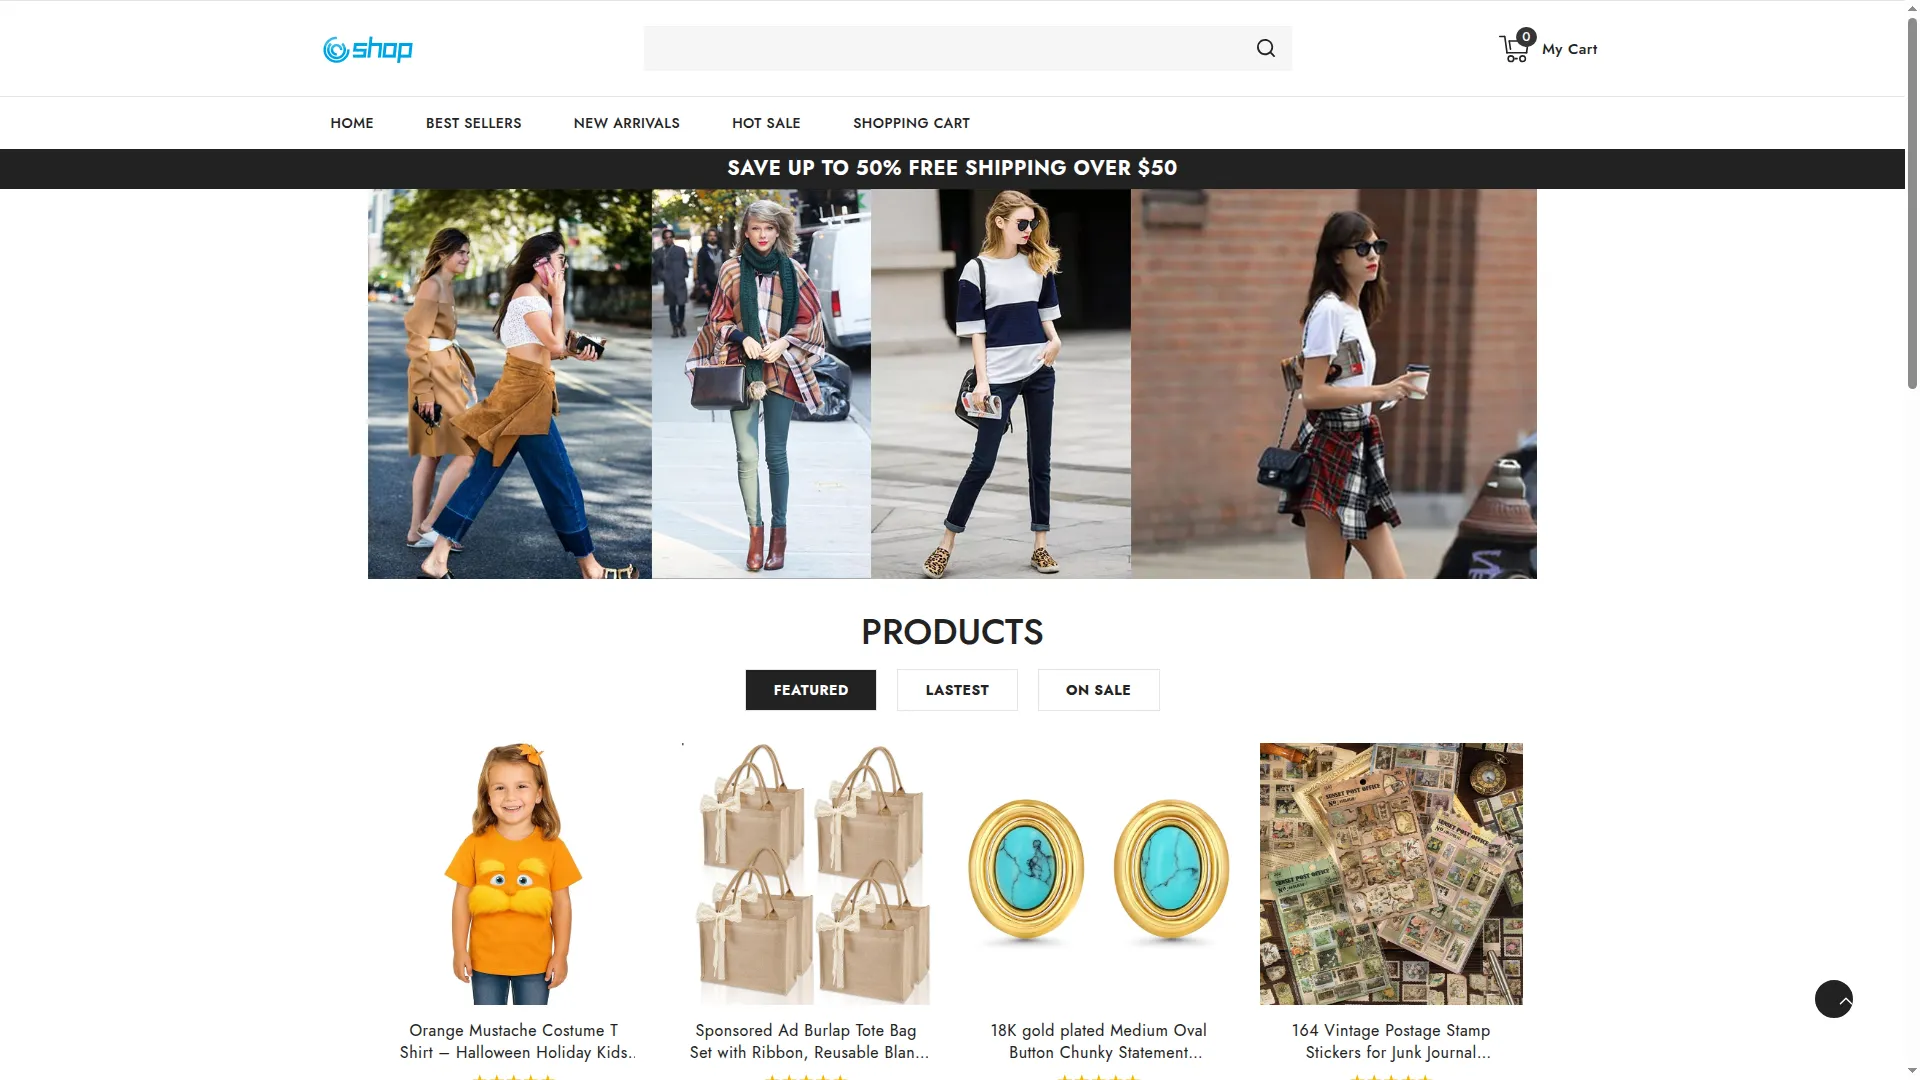Open the BEST SELLERS menu item
The width and height of the screenshot is (1920, 1080).
click(x=473, y=123)
